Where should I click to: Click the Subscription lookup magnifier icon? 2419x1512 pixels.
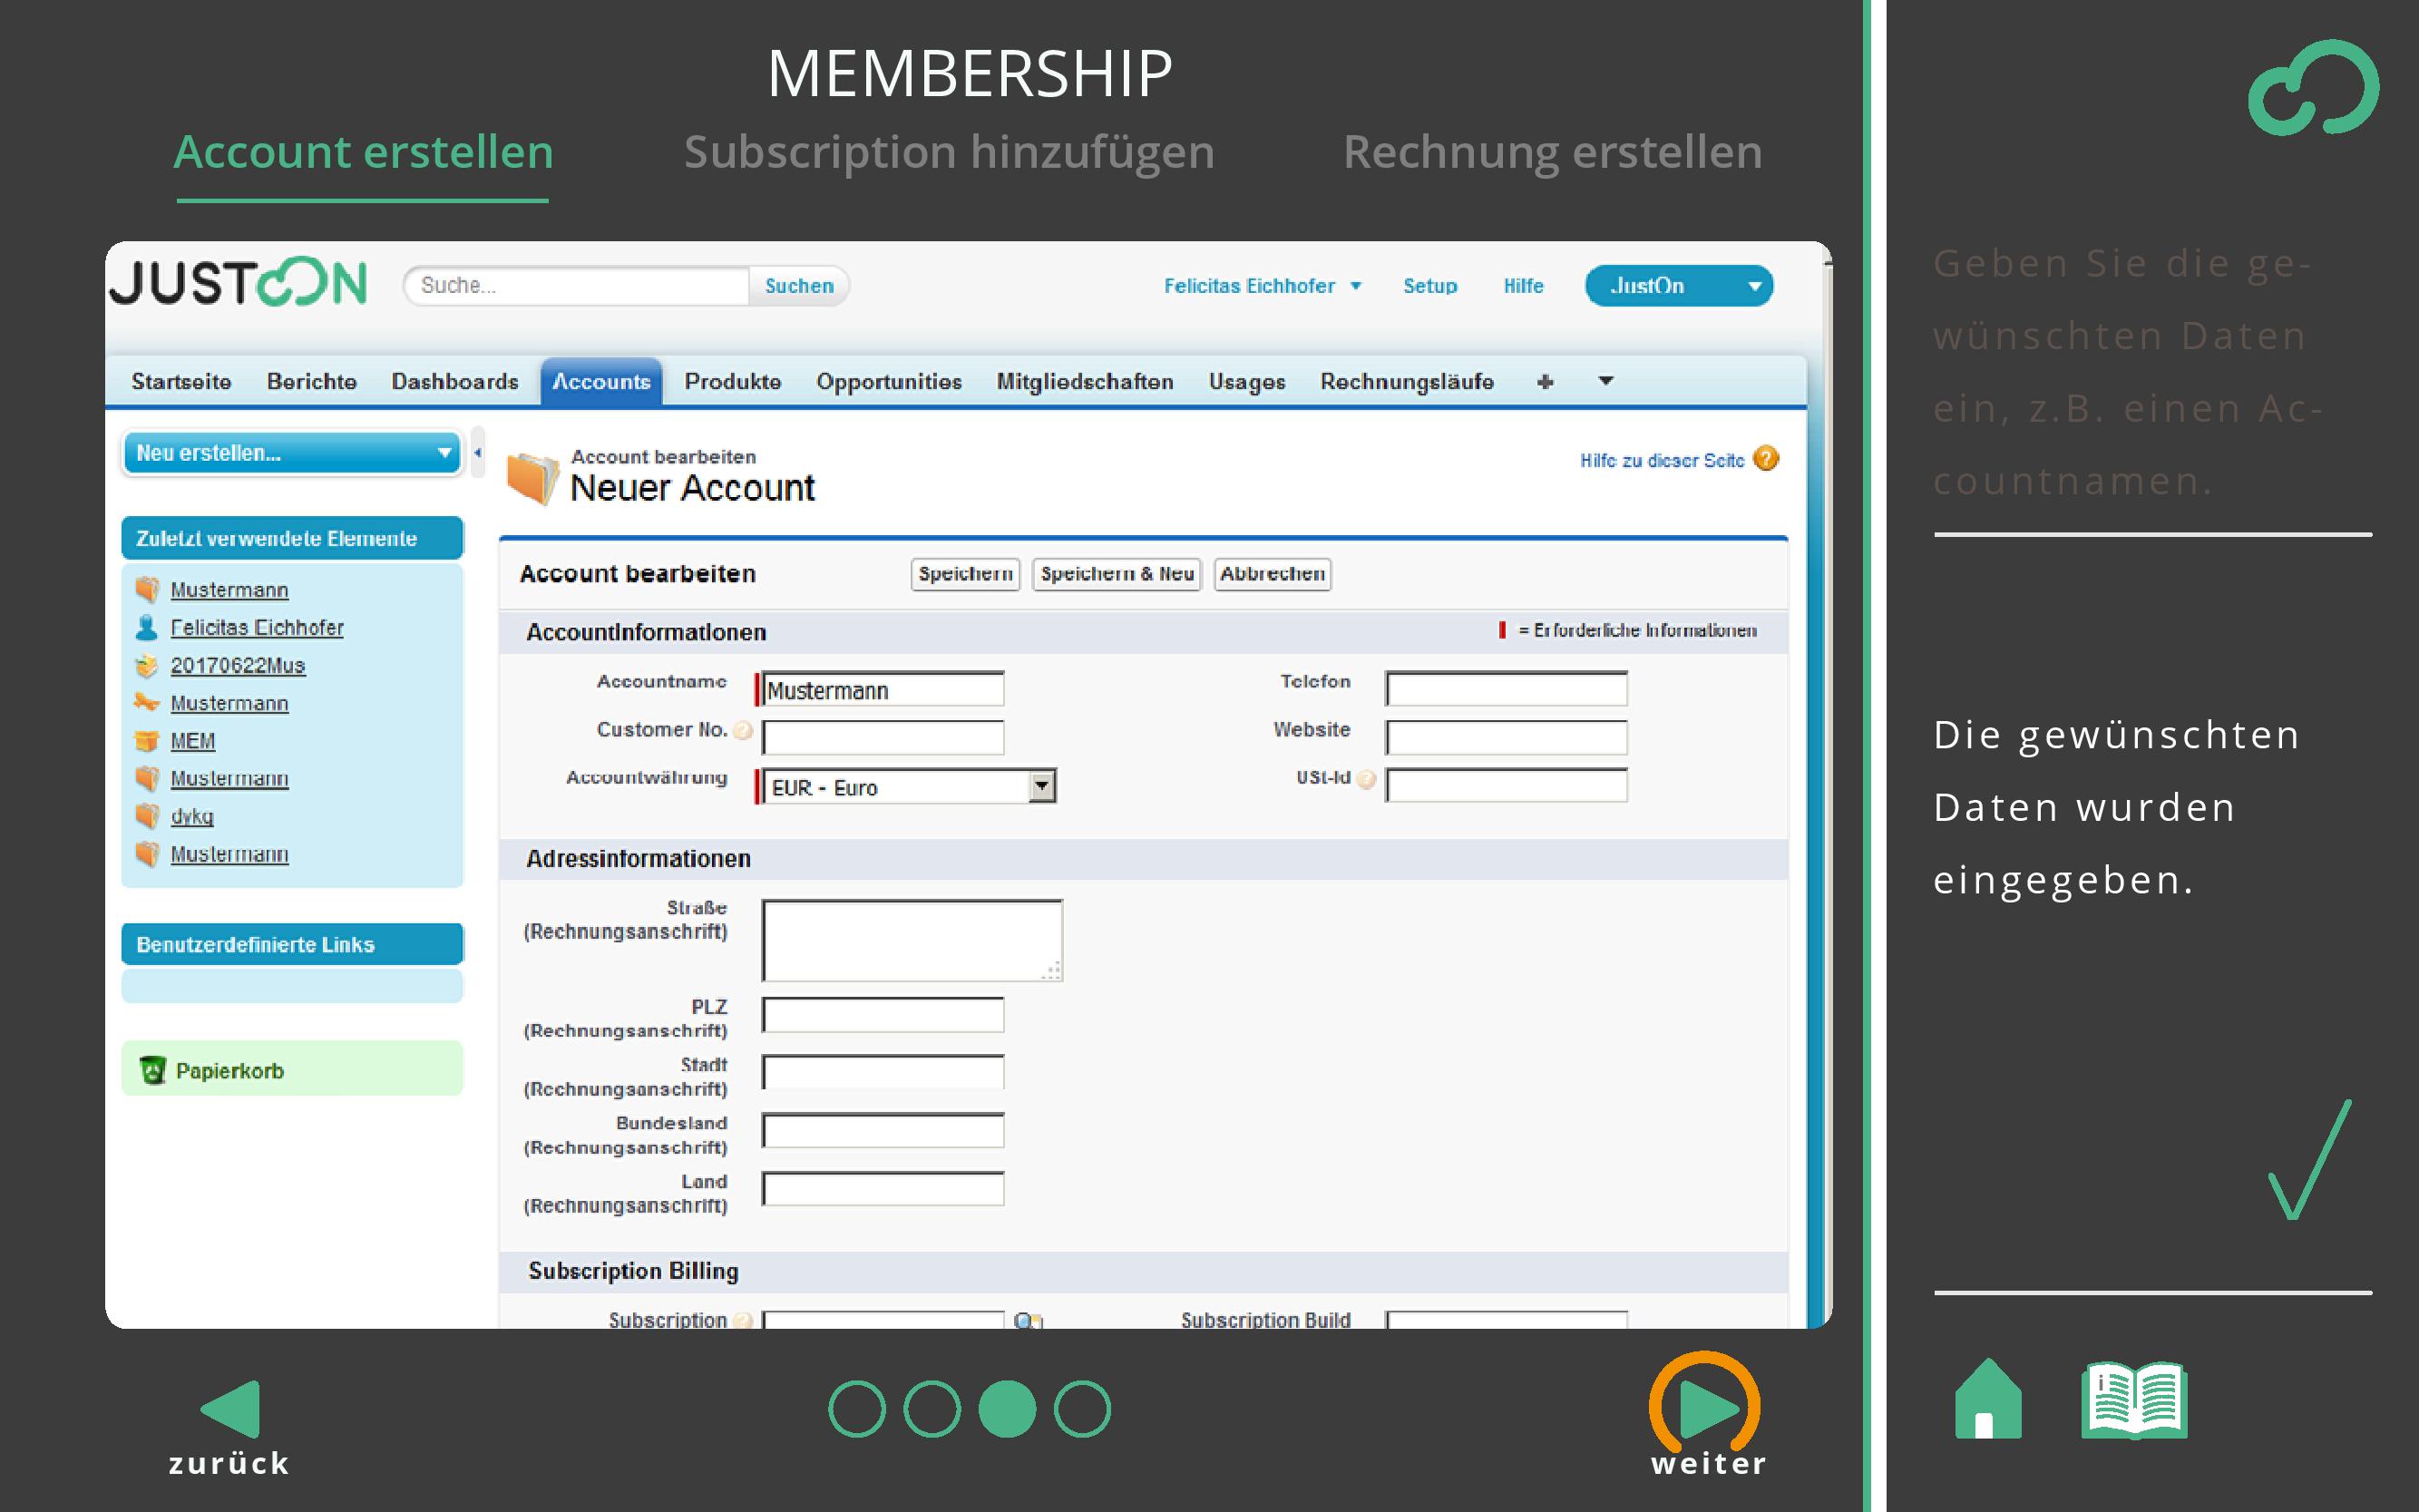pos(1027,1320)
